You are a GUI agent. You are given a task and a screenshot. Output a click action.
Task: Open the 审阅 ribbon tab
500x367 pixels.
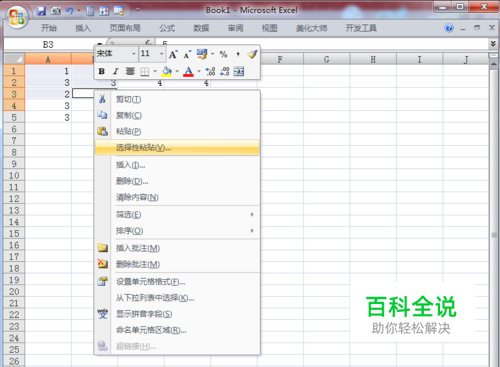[235, 28]
